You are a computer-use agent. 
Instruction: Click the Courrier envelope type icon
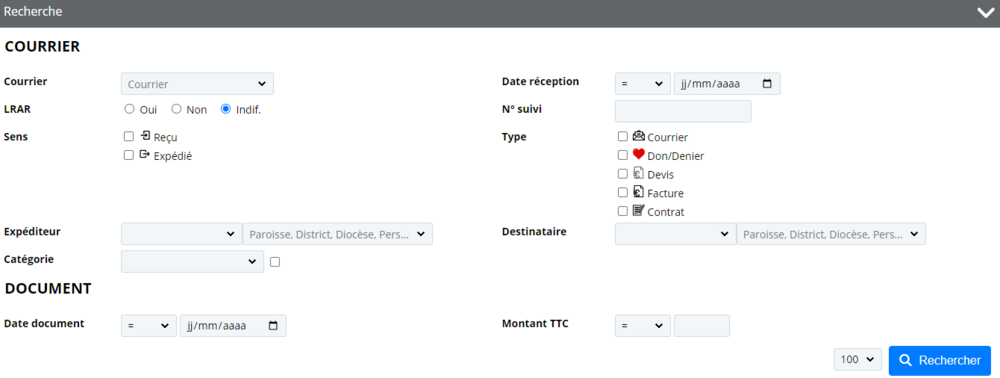point(638,136)
